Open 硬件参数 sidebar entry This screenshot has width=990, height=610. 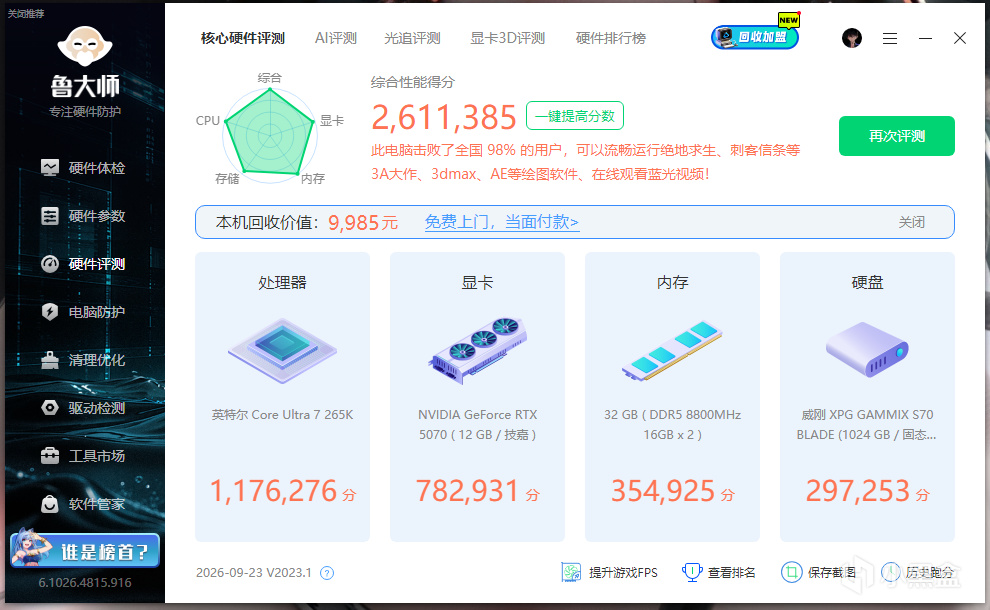coord(83,216)
